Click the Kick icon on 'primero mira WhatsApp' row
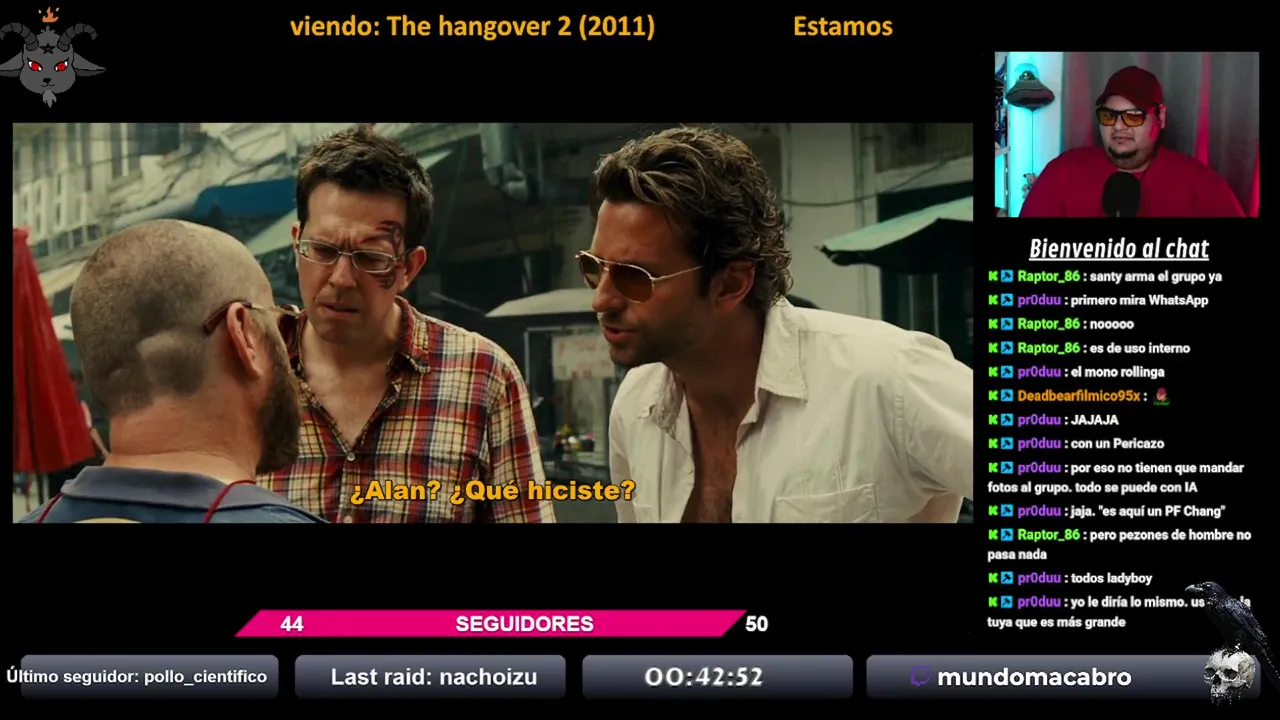Image resolution: width=1280 pixels, height=720 pixels. [x=993, y=300]
